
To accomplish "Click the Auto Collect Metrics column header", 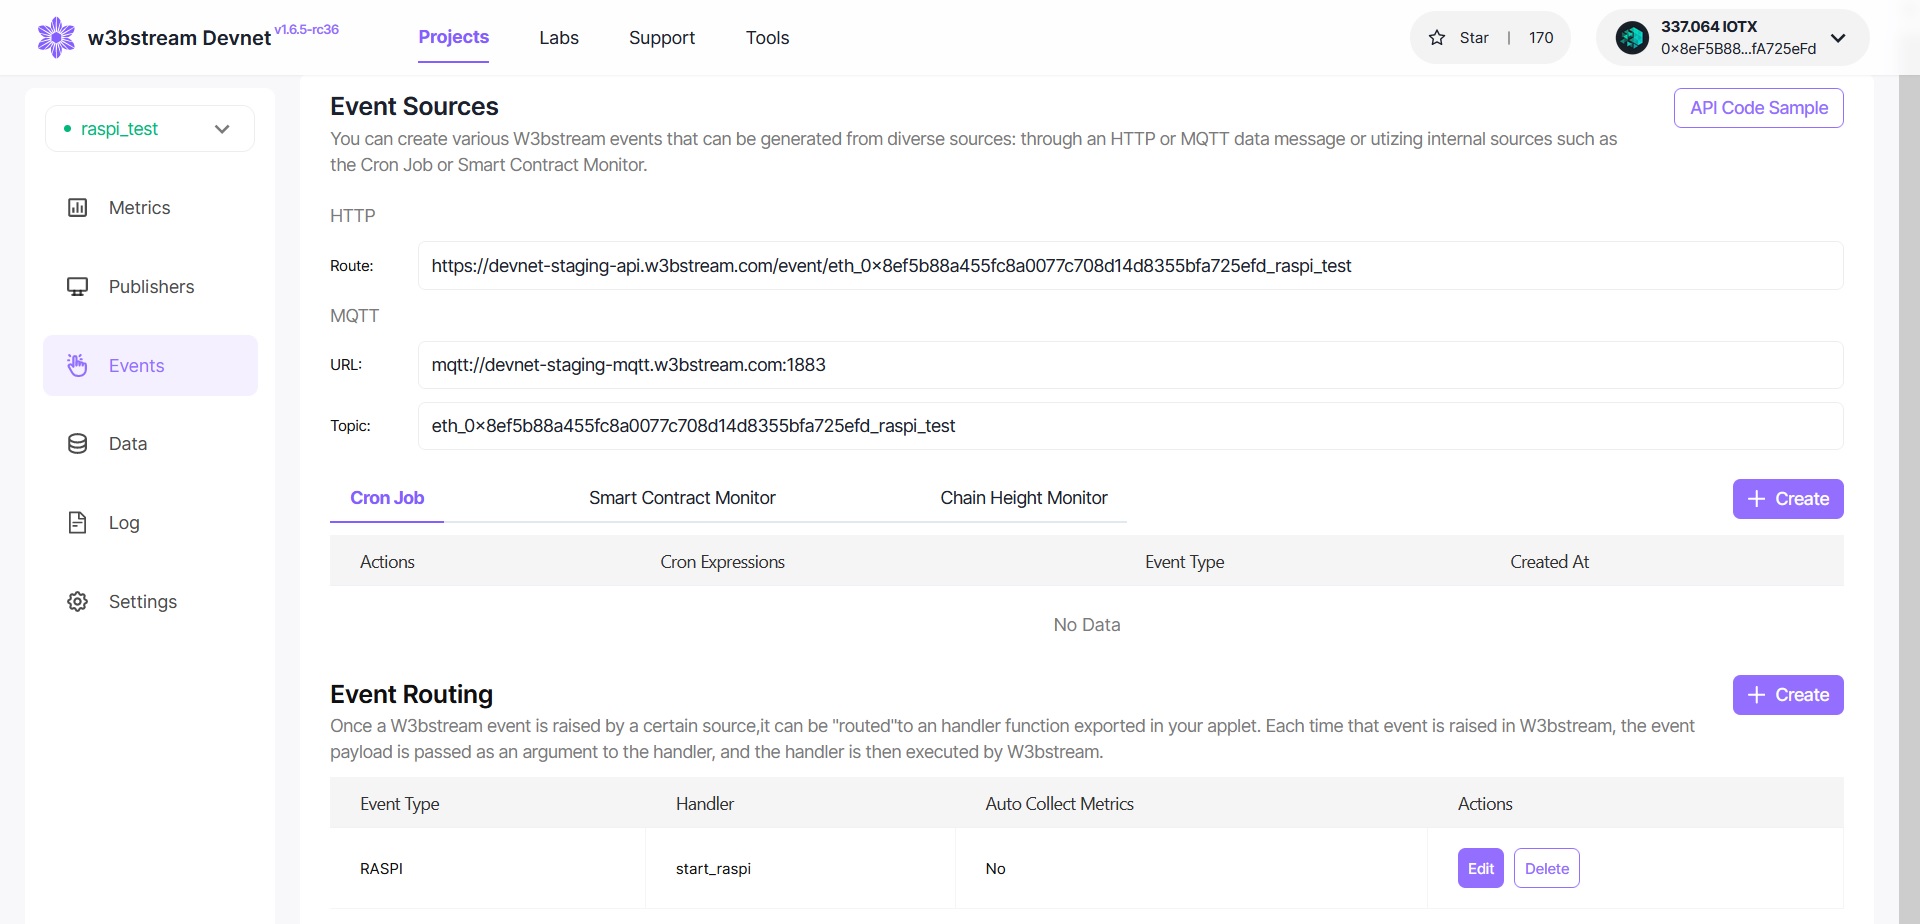I will pyautogui.click(x=1059, y=804).
